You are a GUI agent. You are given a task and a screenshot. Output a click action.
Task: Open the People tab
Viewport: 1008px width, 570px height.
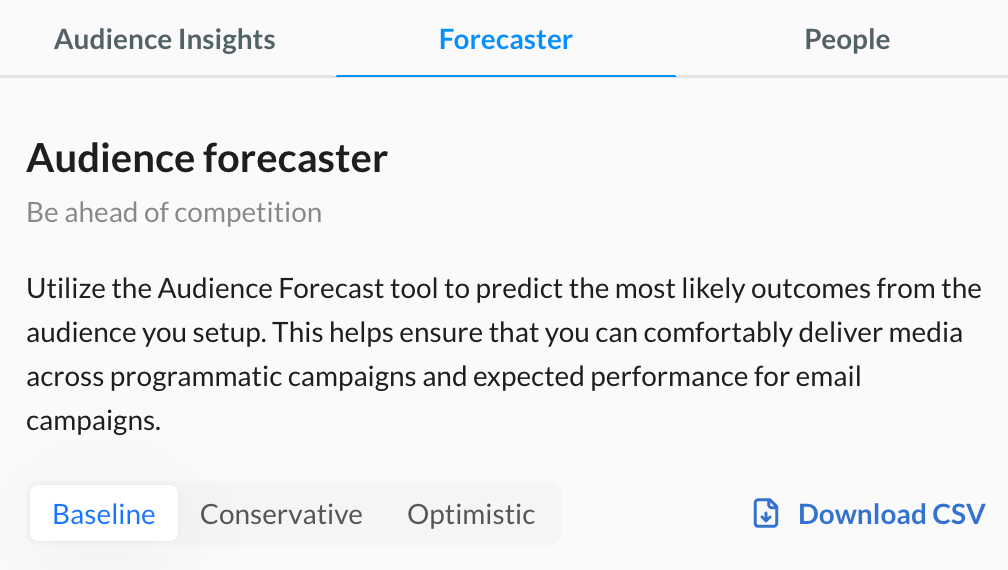[847, 40]
